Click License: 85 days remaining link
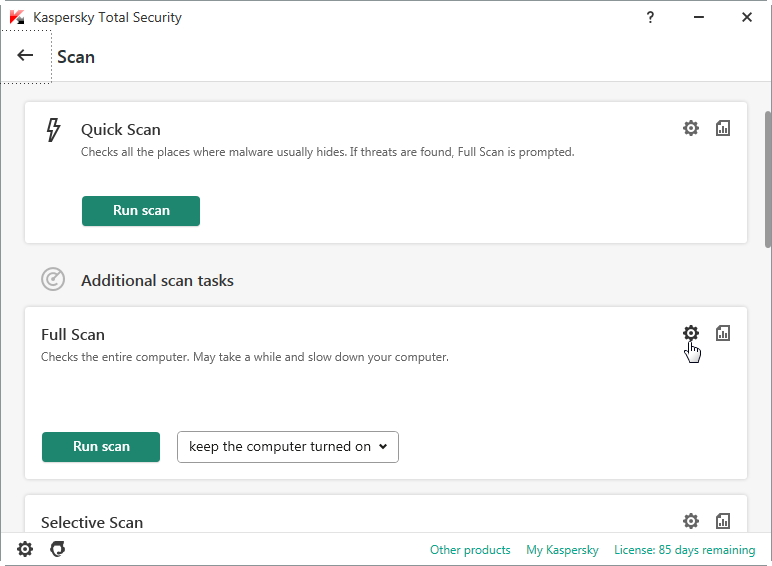 [684, 550]
